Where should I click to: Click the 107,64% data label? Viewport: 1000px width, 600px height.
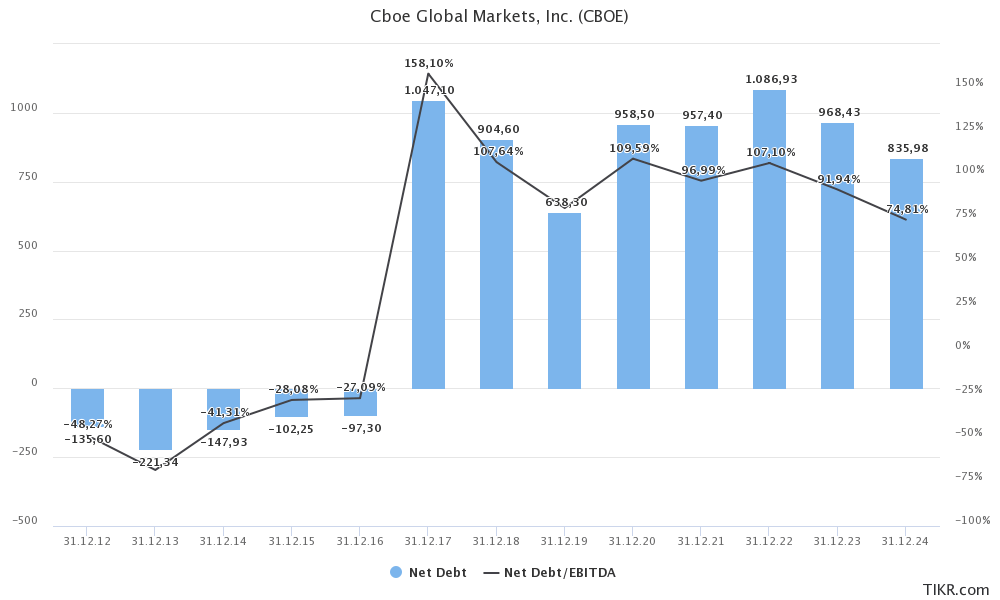click(498, 151)
